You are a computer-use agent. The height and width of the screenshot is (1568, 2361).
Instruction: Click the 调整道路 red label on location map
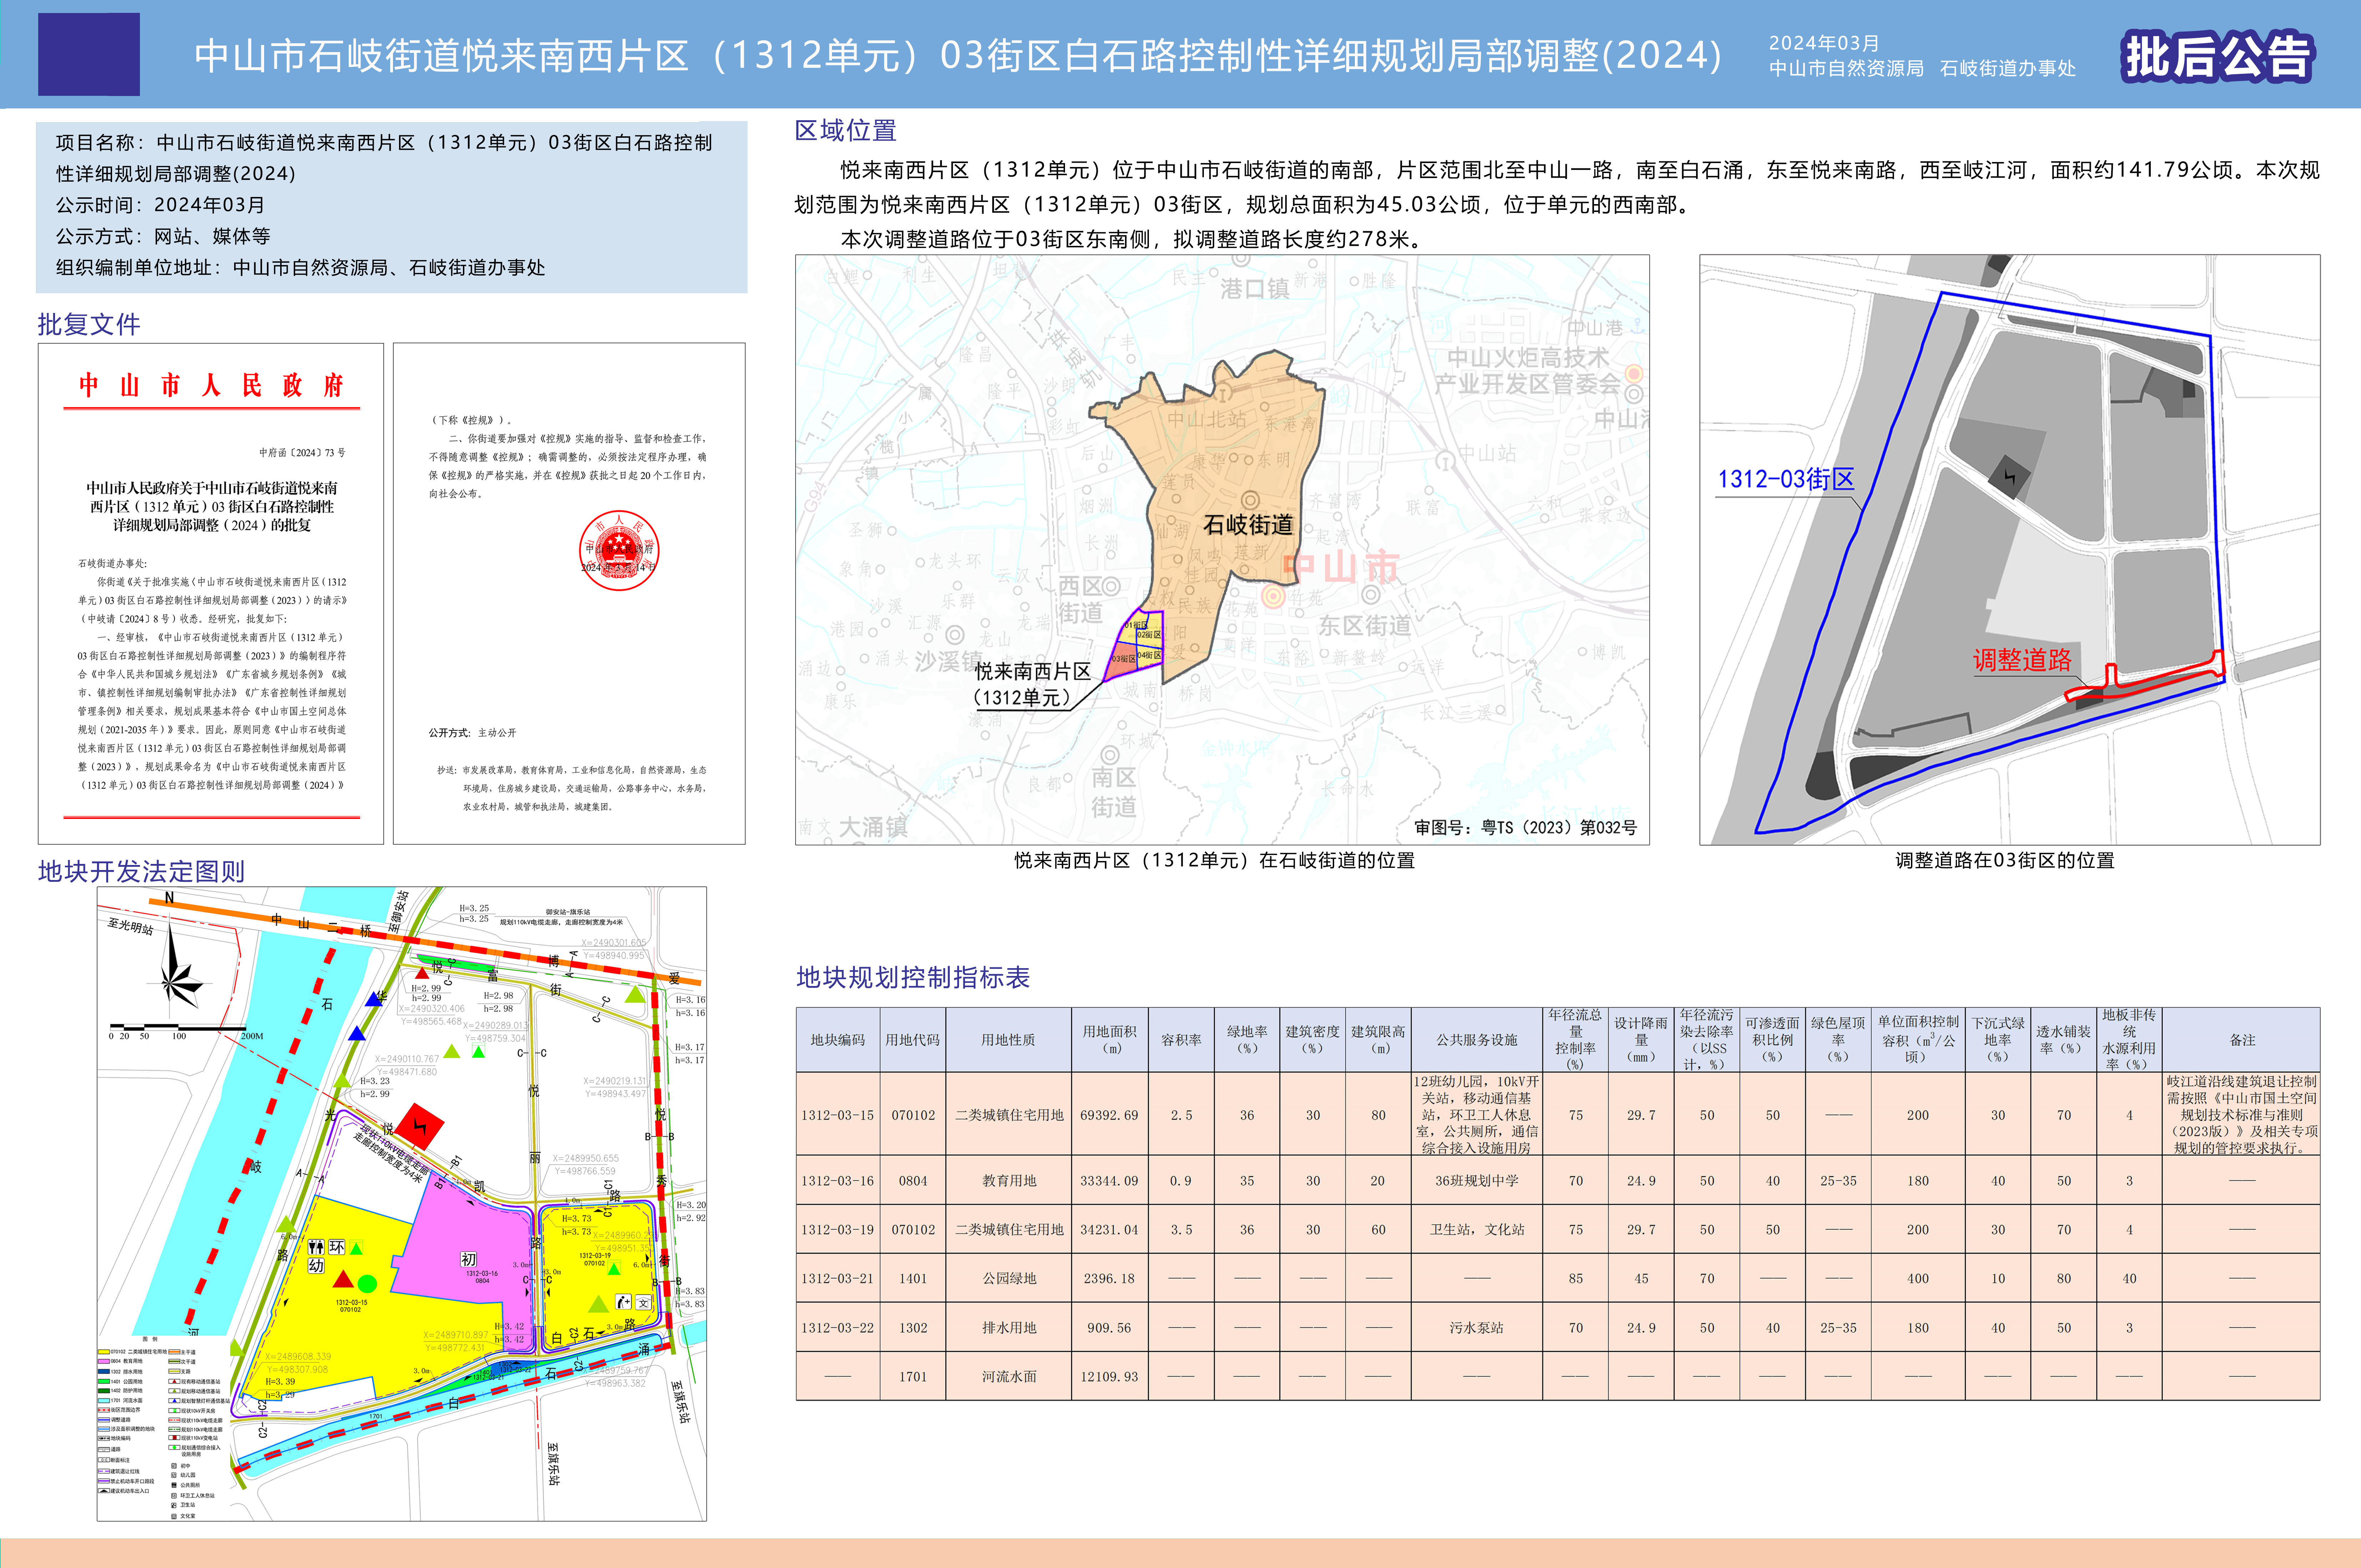click(2022, 660)
